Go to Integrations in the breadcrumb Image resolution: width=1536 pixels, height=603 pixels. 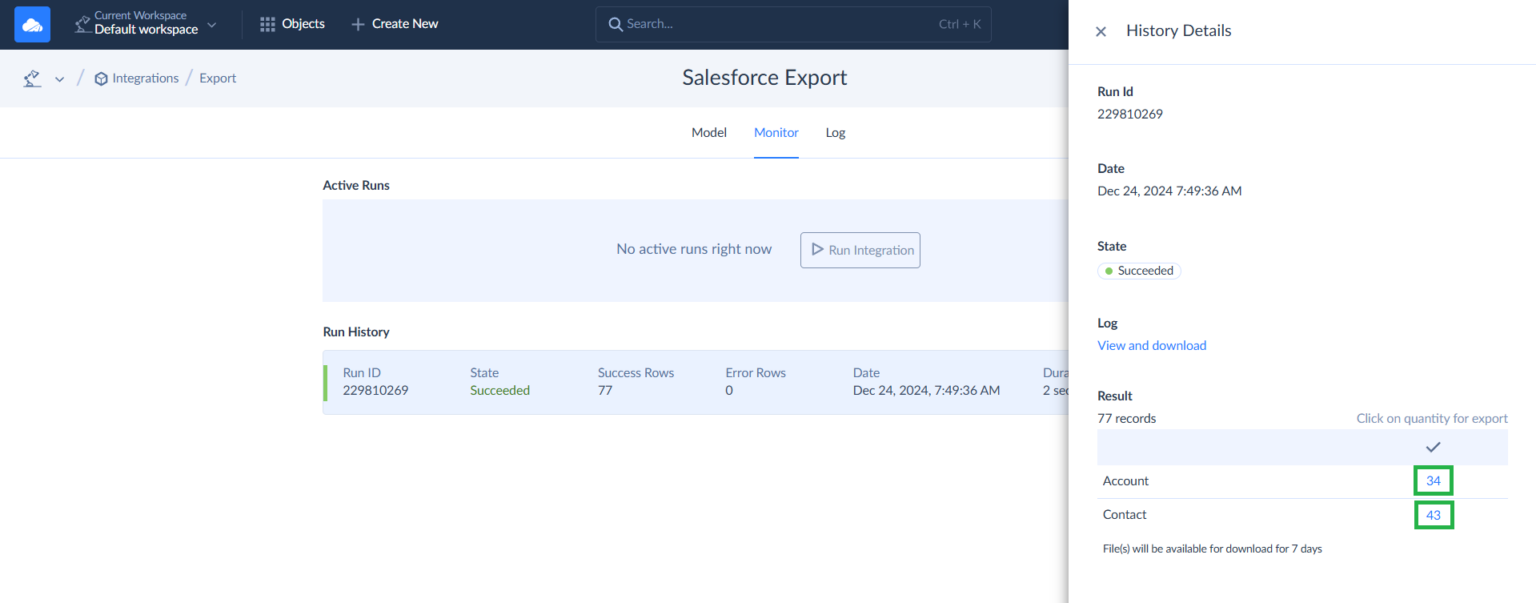coord(145,78)
